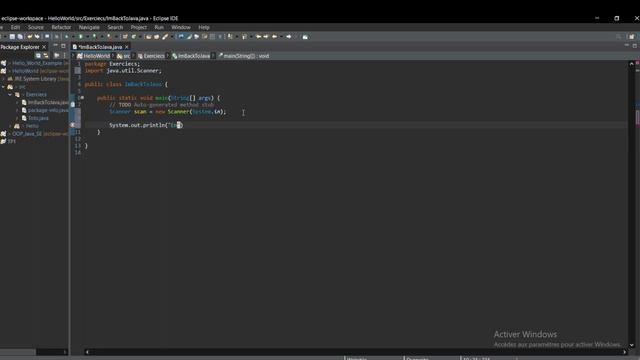Image resolution: width=640 pixels, height=360 pixels.
Task: Click the quick access search icon at top right
Action: [619, 37]
